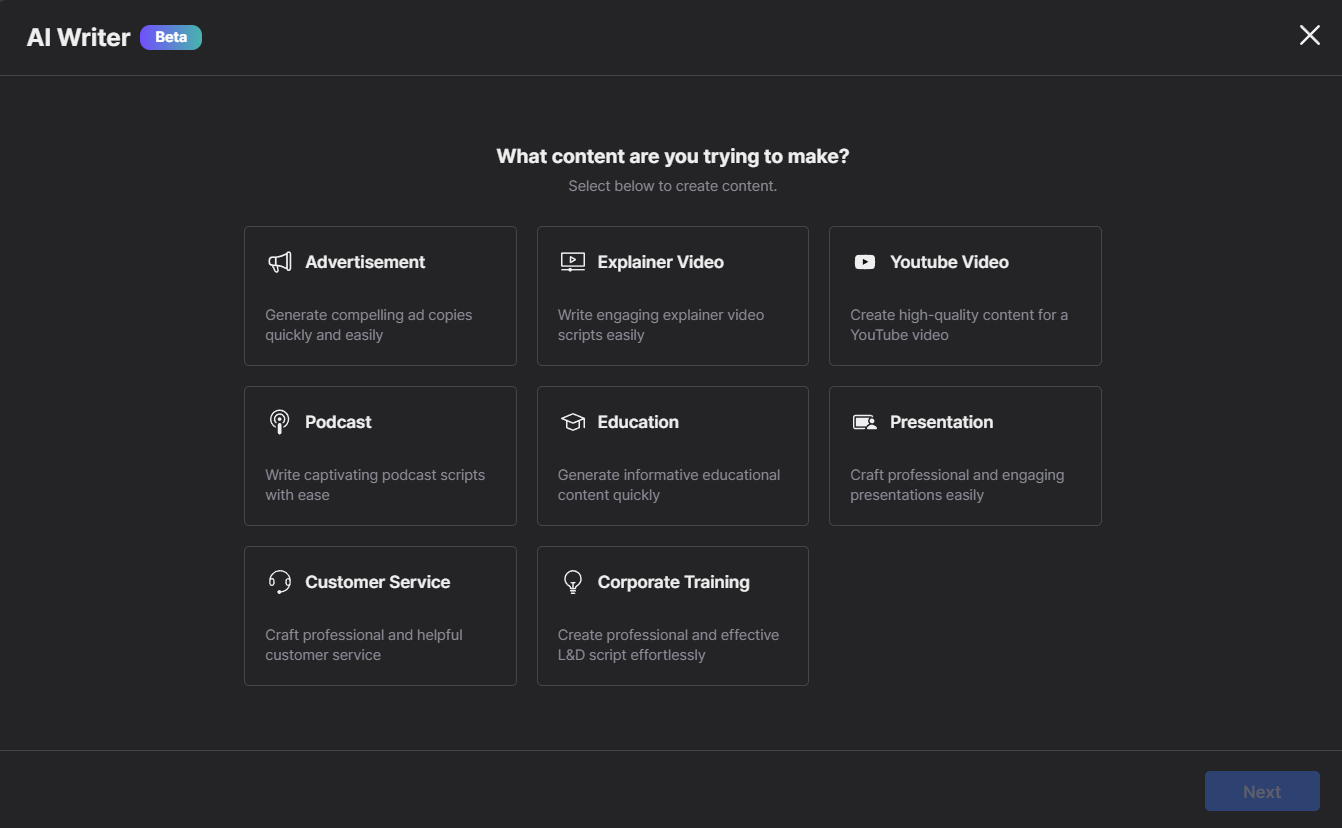This screenshot has width=1342, height=828.
Task: Click the Education graduation cap icon
Action: coord(572,422)
